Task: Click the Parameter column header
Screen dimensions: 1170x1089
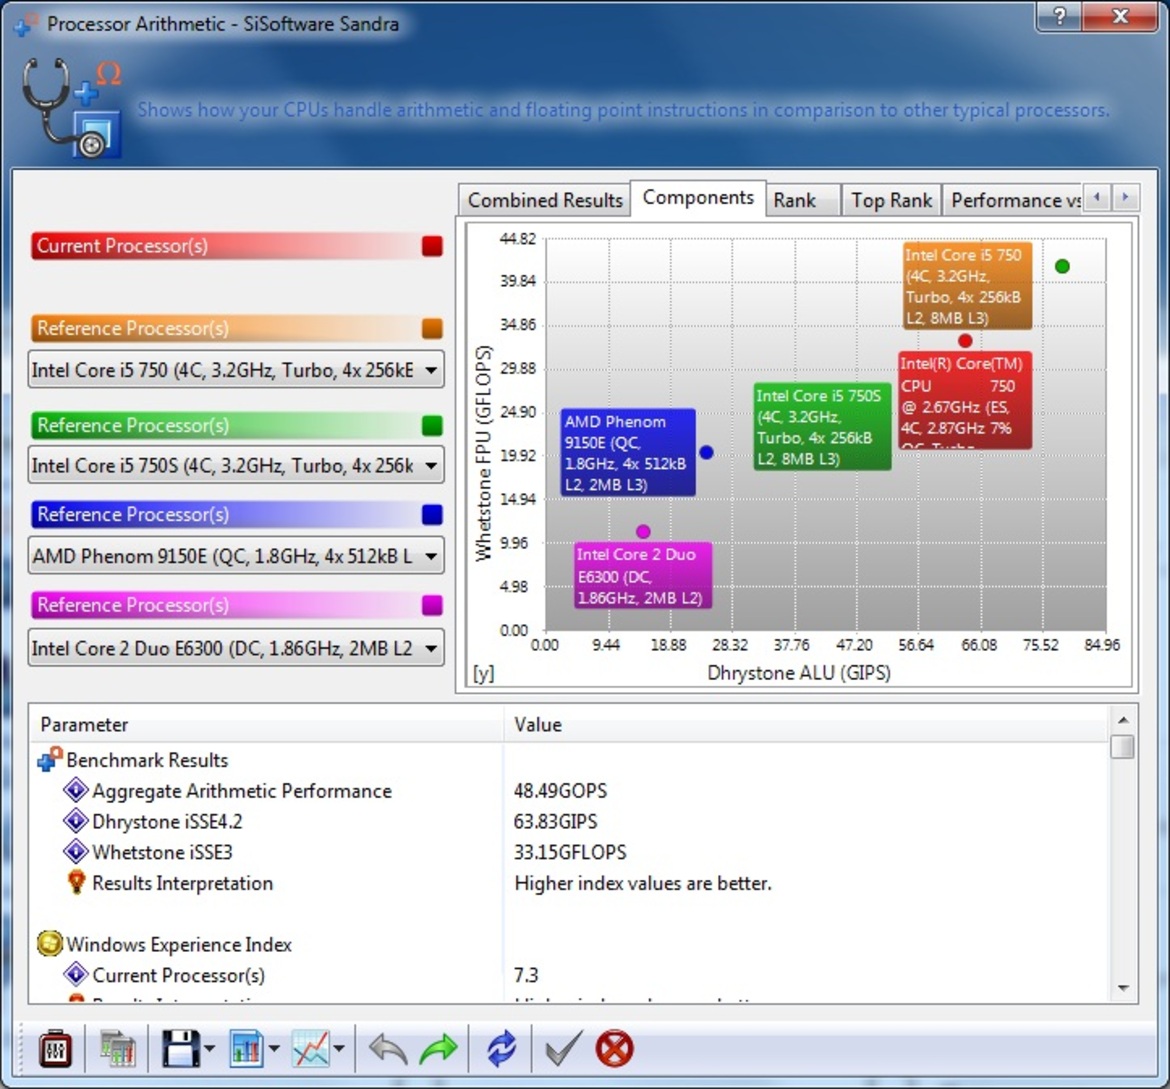Action: 266,724
